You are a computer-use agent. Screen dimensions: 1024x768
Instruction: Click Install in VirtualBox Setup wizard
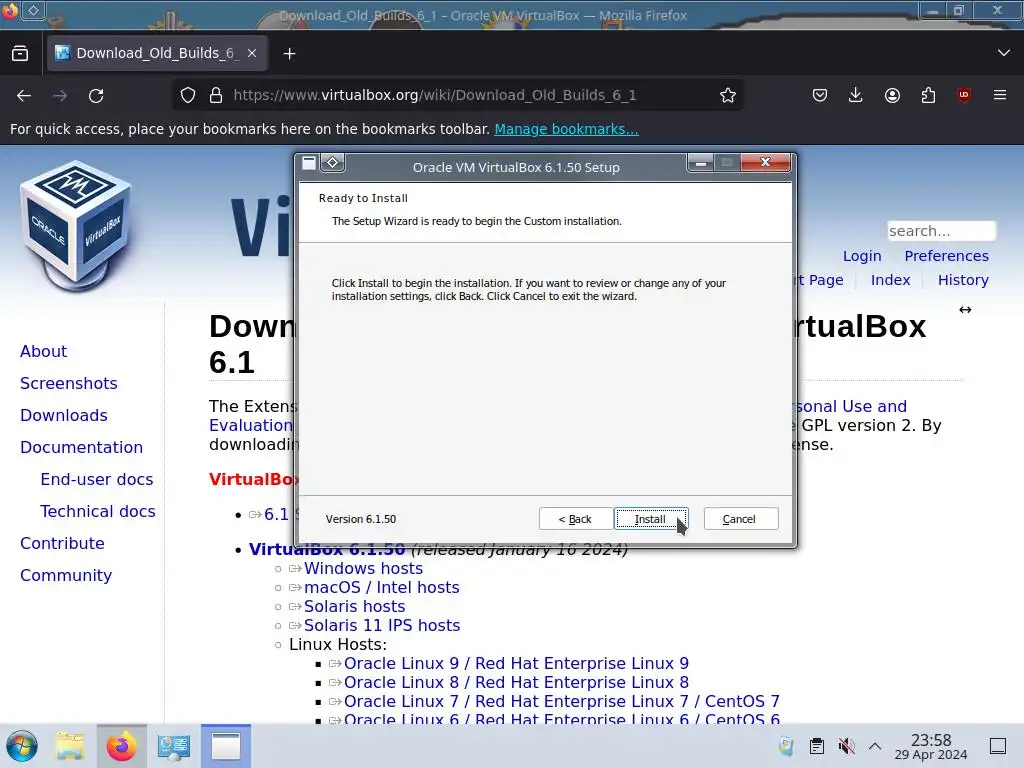coord(650,519)
